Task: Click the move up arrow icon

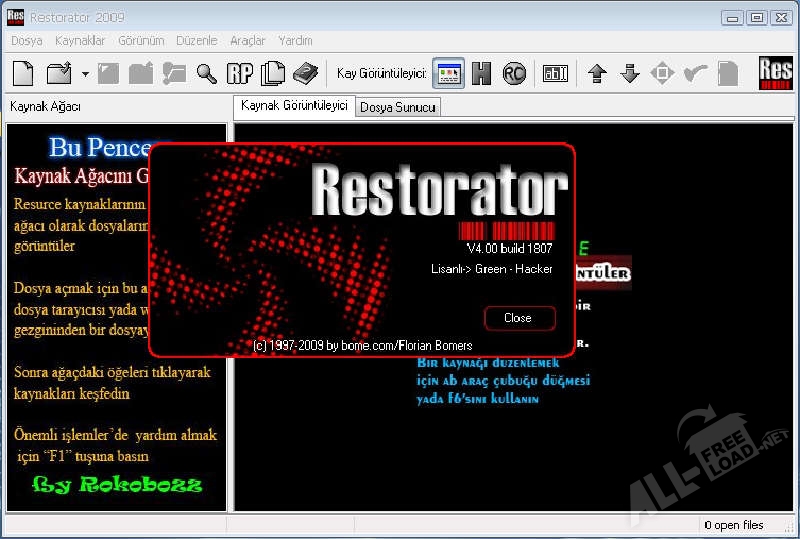Action: click(x=598, y=73)
